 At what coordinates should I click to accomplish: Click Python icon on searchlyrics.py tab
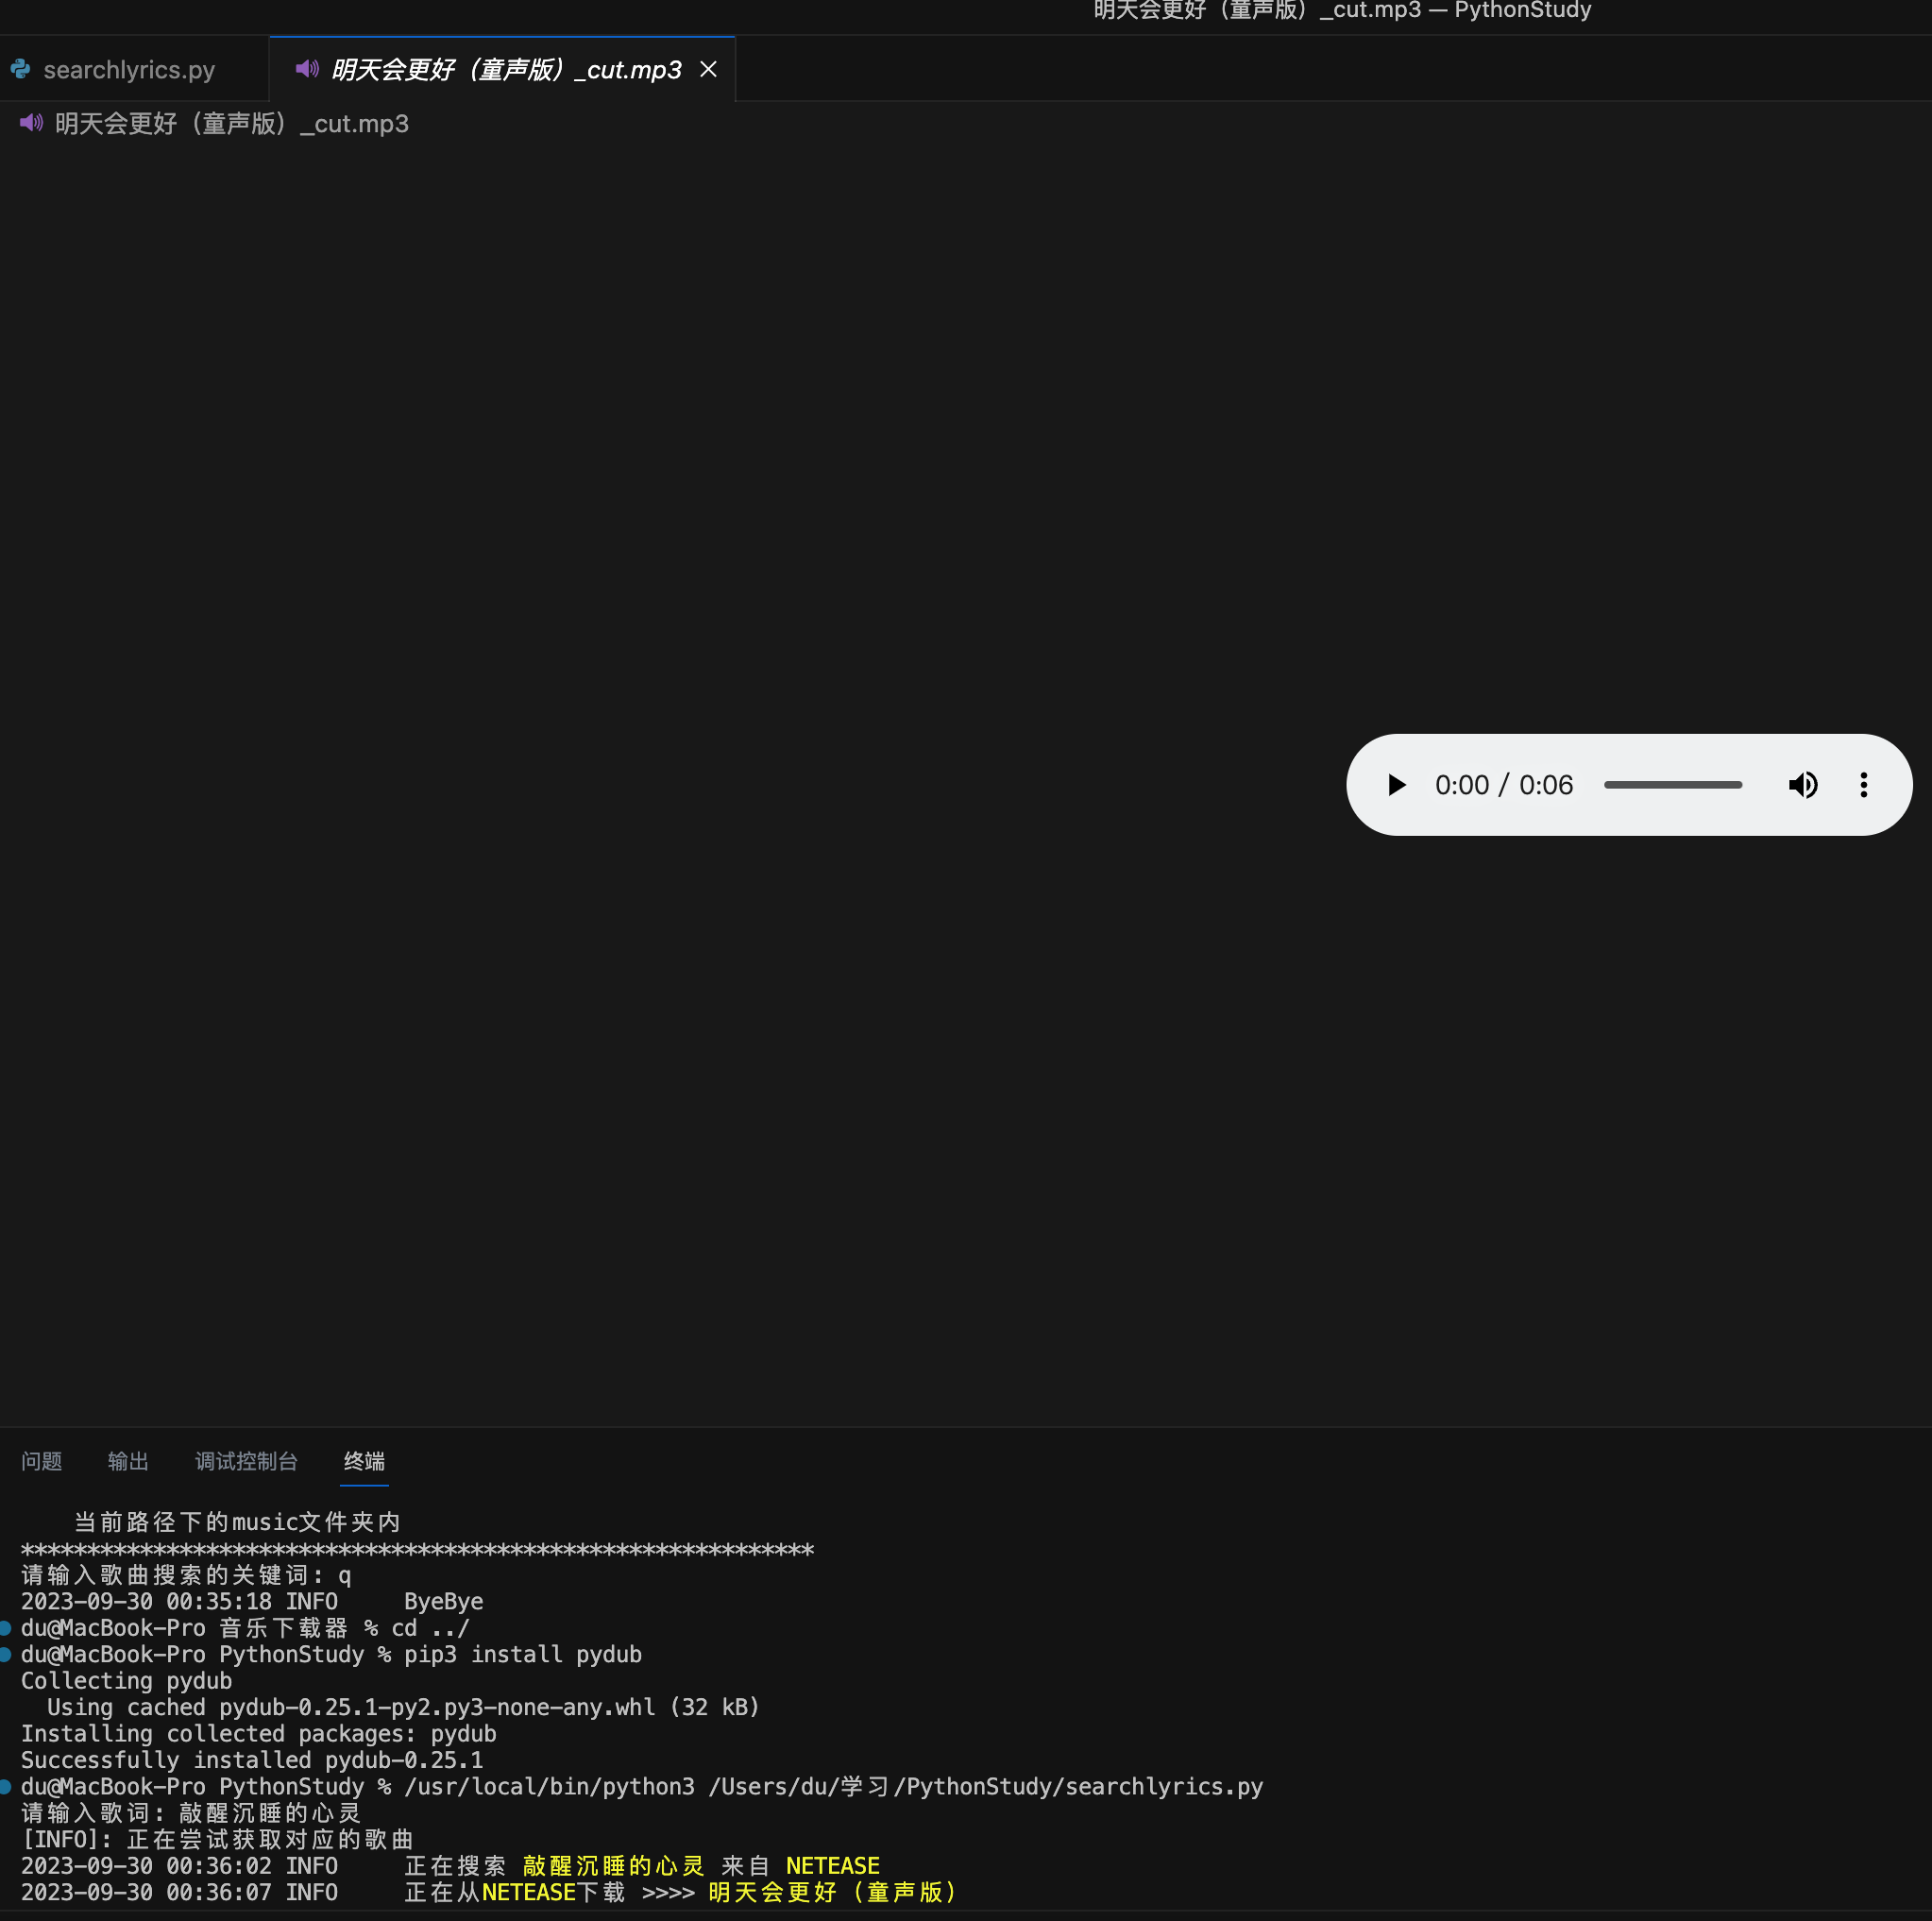[x=21, y=69]
